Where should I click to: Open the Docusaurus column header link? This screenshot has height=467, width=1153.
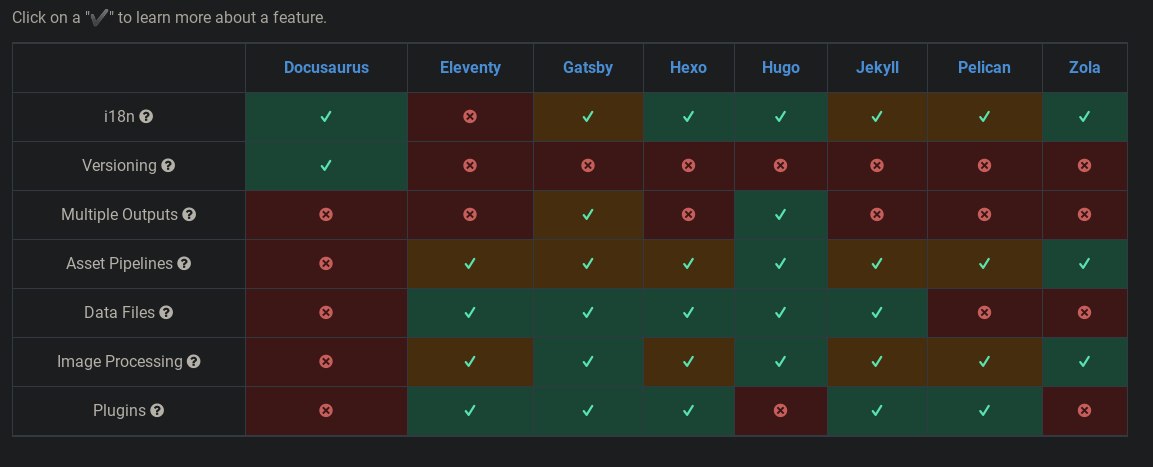click(x=326, y=68)
